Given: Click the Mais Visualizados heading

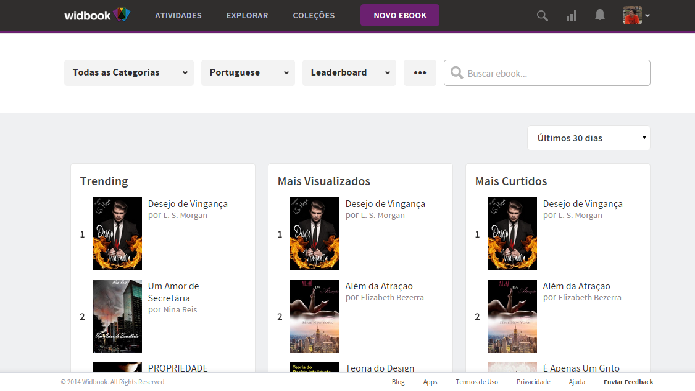Looking at the screenshot, I should pos(324,181).
